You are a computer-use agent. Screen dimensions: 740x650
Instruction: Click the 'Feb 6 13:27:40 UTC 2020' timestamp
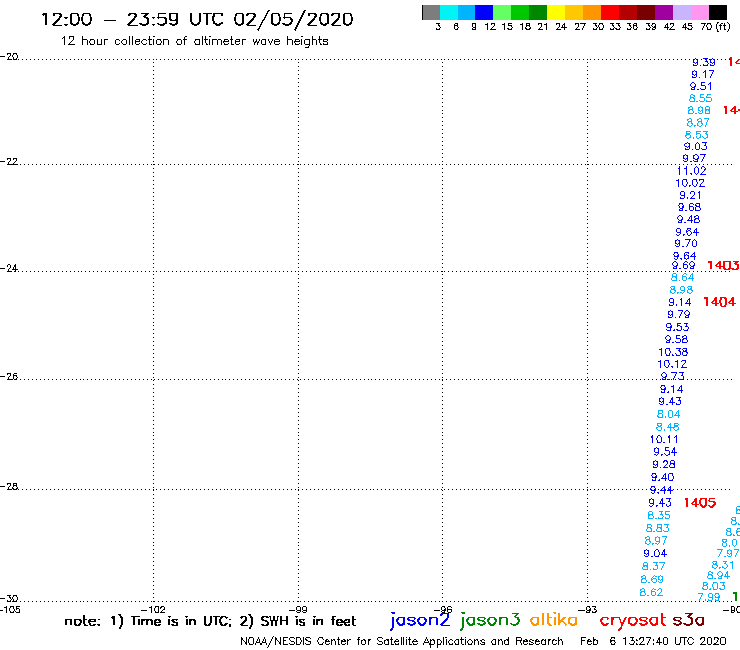[653, 641]
